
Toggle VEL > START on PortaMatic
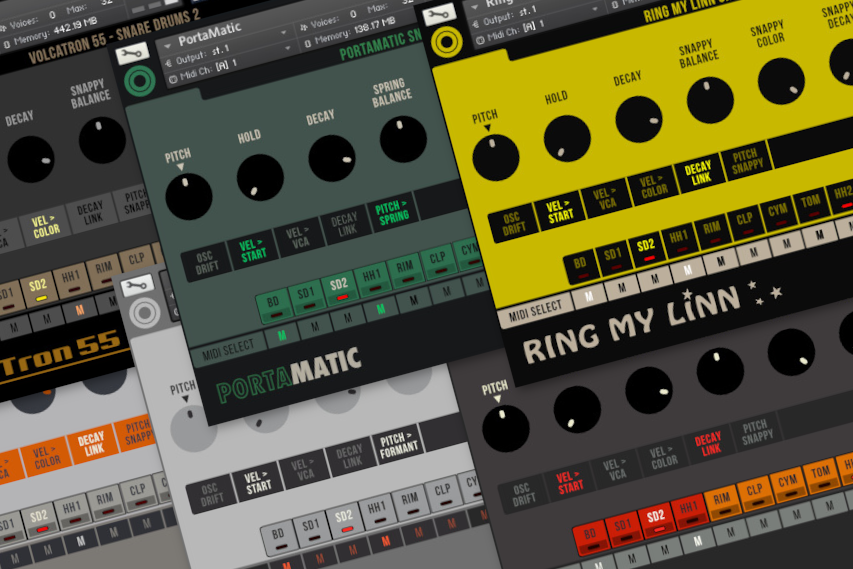click(251, 251)
